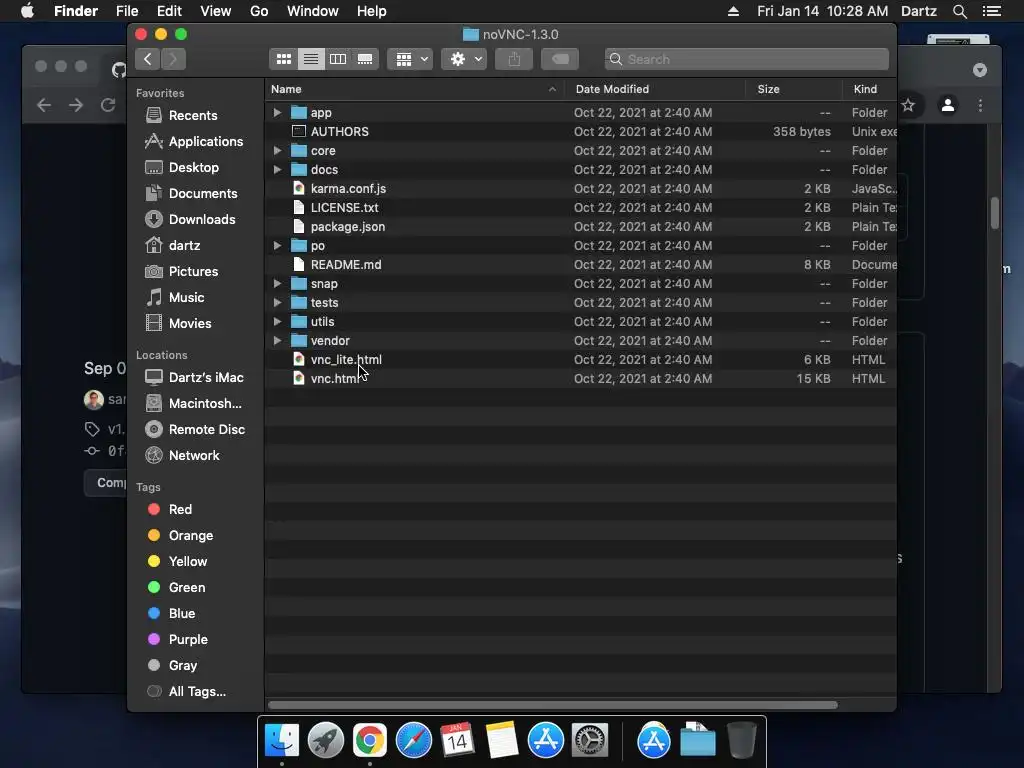Launch Google Chrome from the Dock

pyautogui.click(x=370, y=741)
